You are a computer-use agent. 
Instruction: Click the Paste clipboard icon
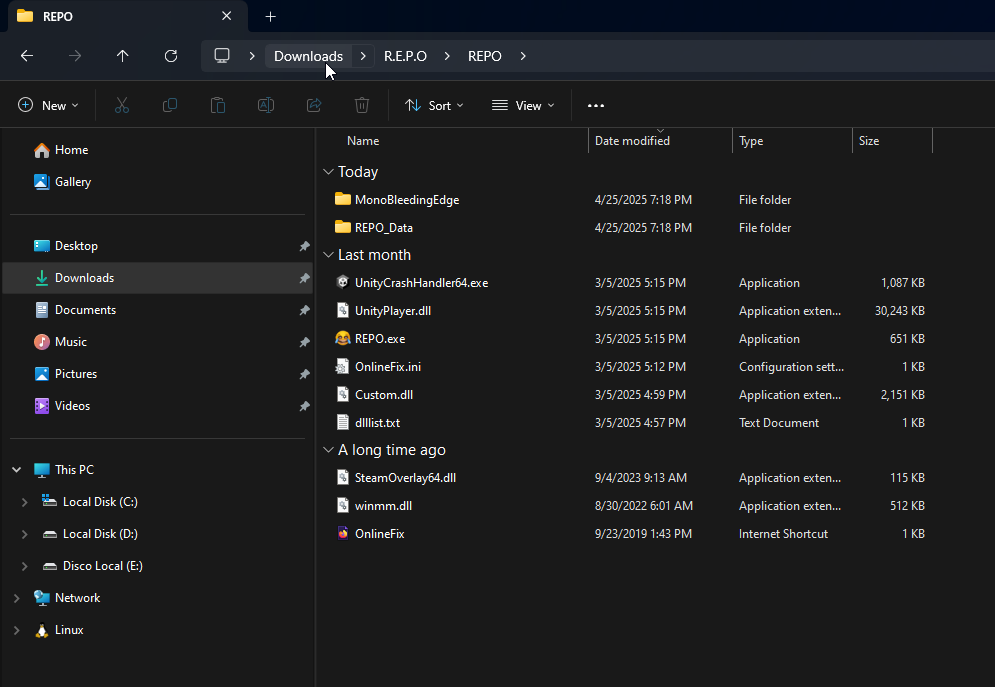(x=218, y=105)
